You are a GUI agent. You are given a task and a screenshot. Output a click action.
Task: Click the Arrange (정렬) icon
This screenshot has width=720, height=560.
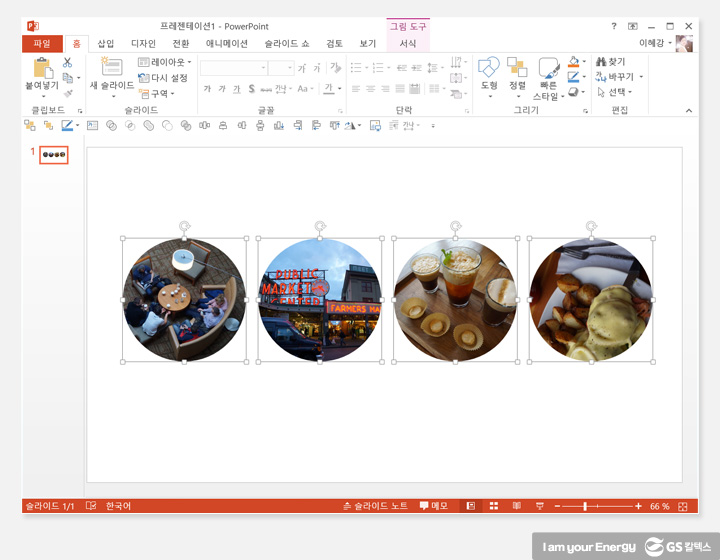click(517, 68)
